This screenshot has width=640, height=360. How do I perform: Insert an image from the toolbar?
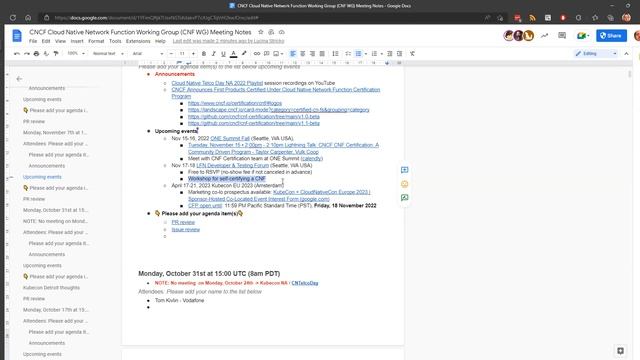point(276,53)
